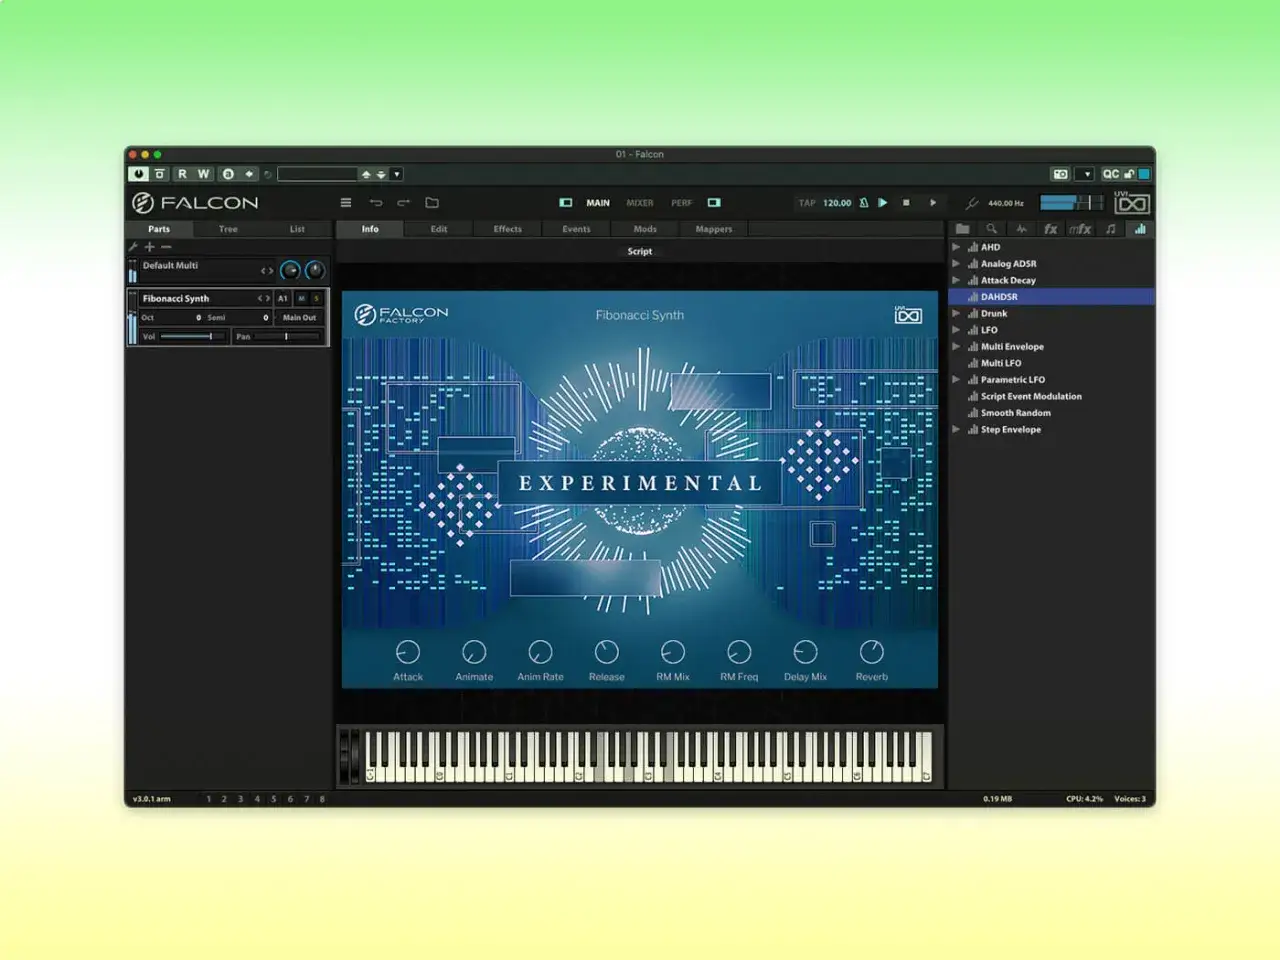Click the host compare button
1280x960 pixels.
pyautogui.click(x=159, y=174)
